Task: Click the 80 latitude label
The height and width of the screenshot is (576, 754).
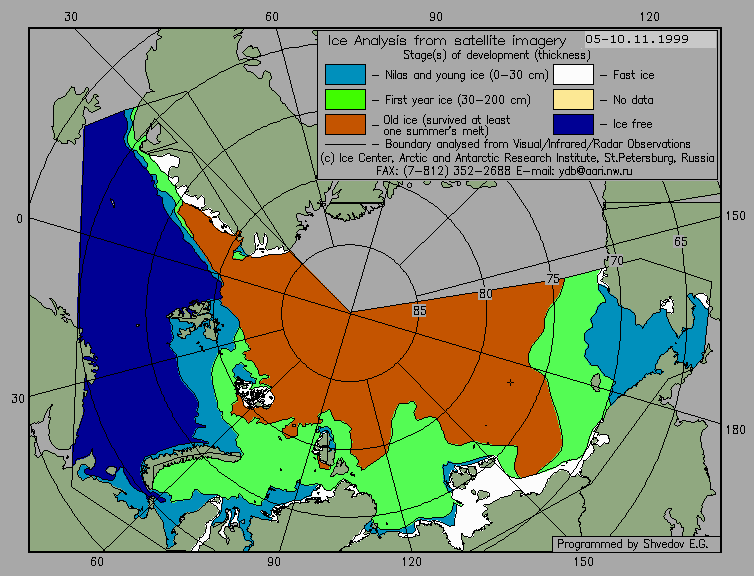Action: pos(486,294)
